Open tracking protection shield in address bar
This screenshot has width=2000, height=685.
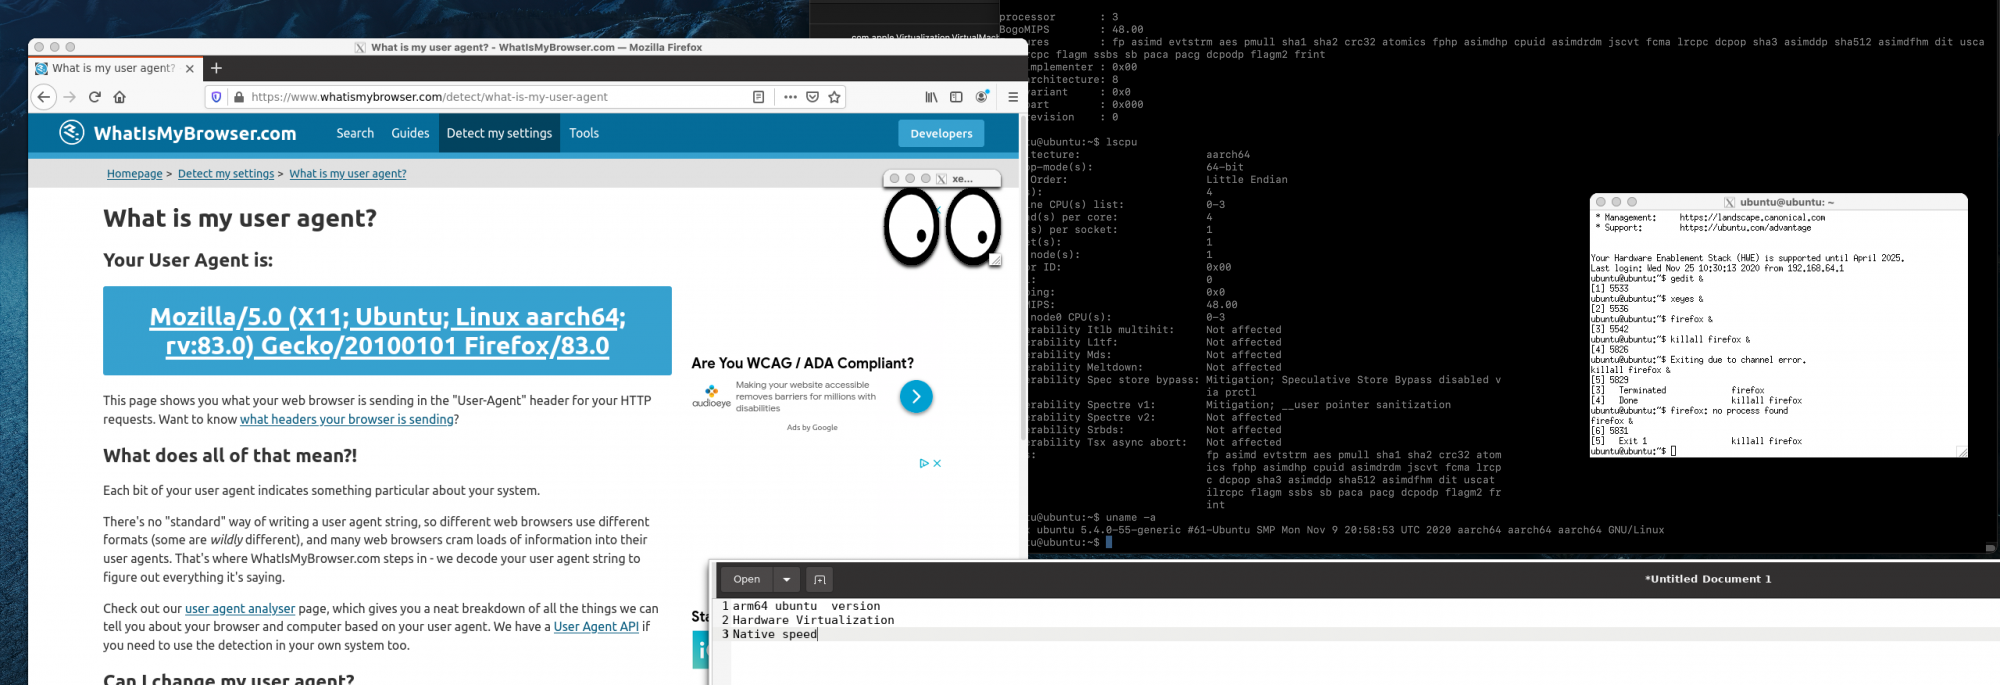(216, 97)
